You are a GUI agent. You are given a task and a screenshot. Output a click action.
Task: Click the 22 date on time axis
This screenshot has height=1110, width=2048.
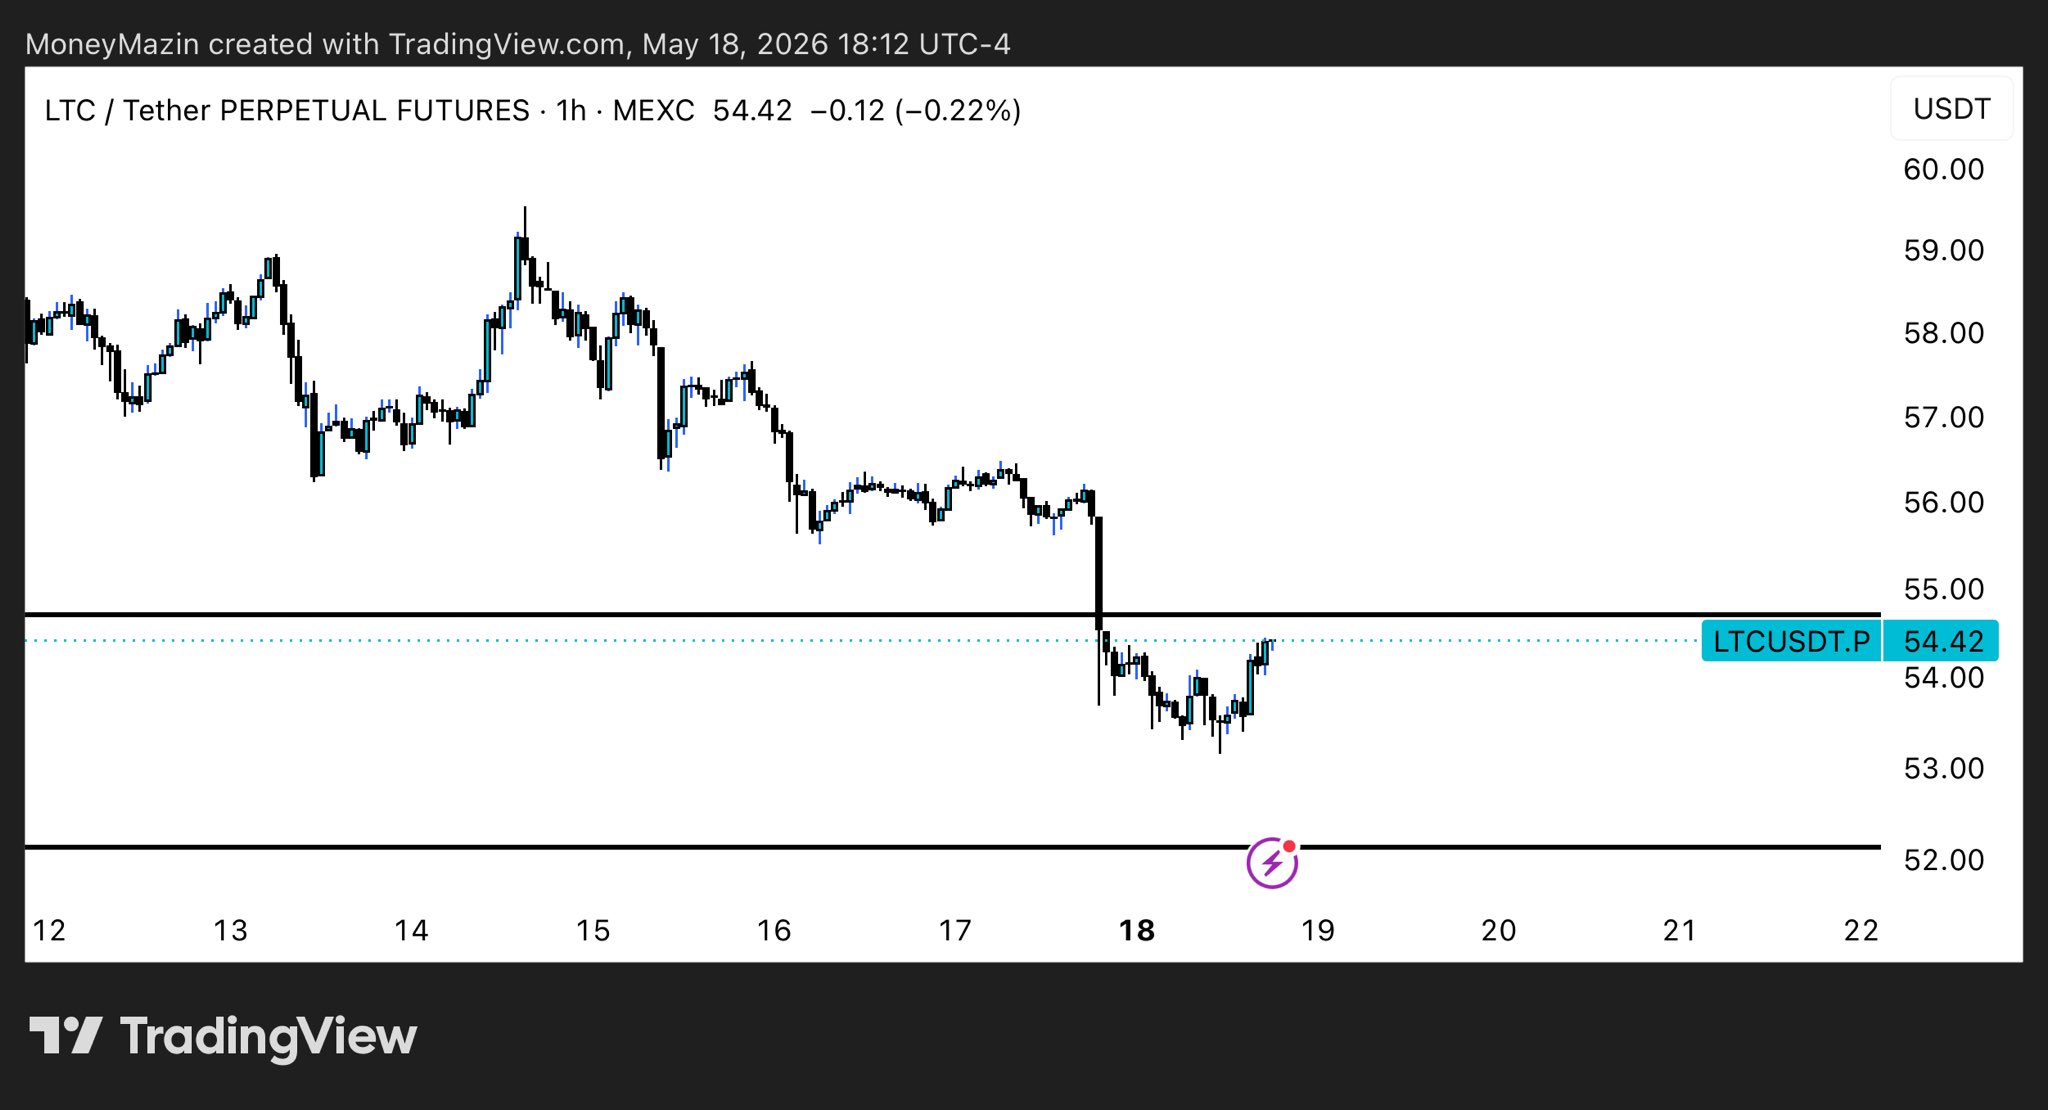click(1861, 931)
